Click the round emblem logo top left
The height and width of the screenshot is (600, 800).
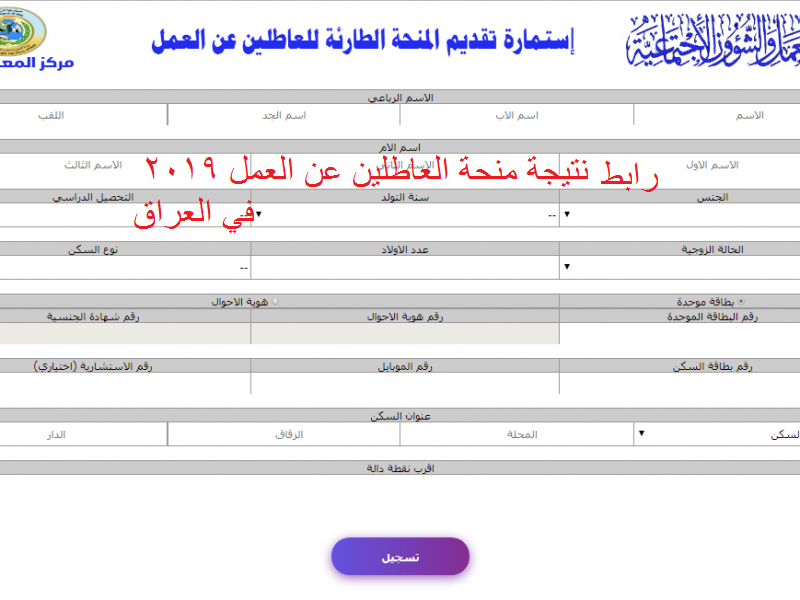point(22,31)
